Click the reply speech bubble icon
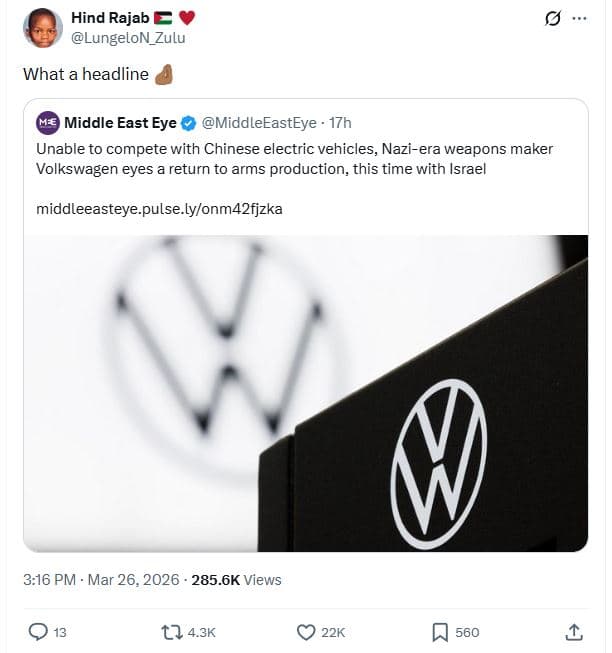612x653 pixels. [38, 631]
